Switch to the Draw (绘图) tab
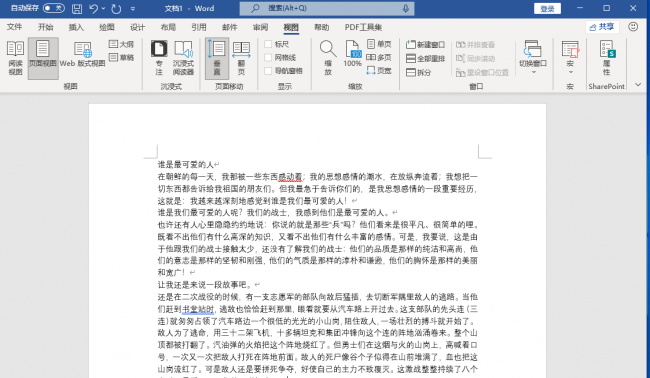 tap(107, 27)
